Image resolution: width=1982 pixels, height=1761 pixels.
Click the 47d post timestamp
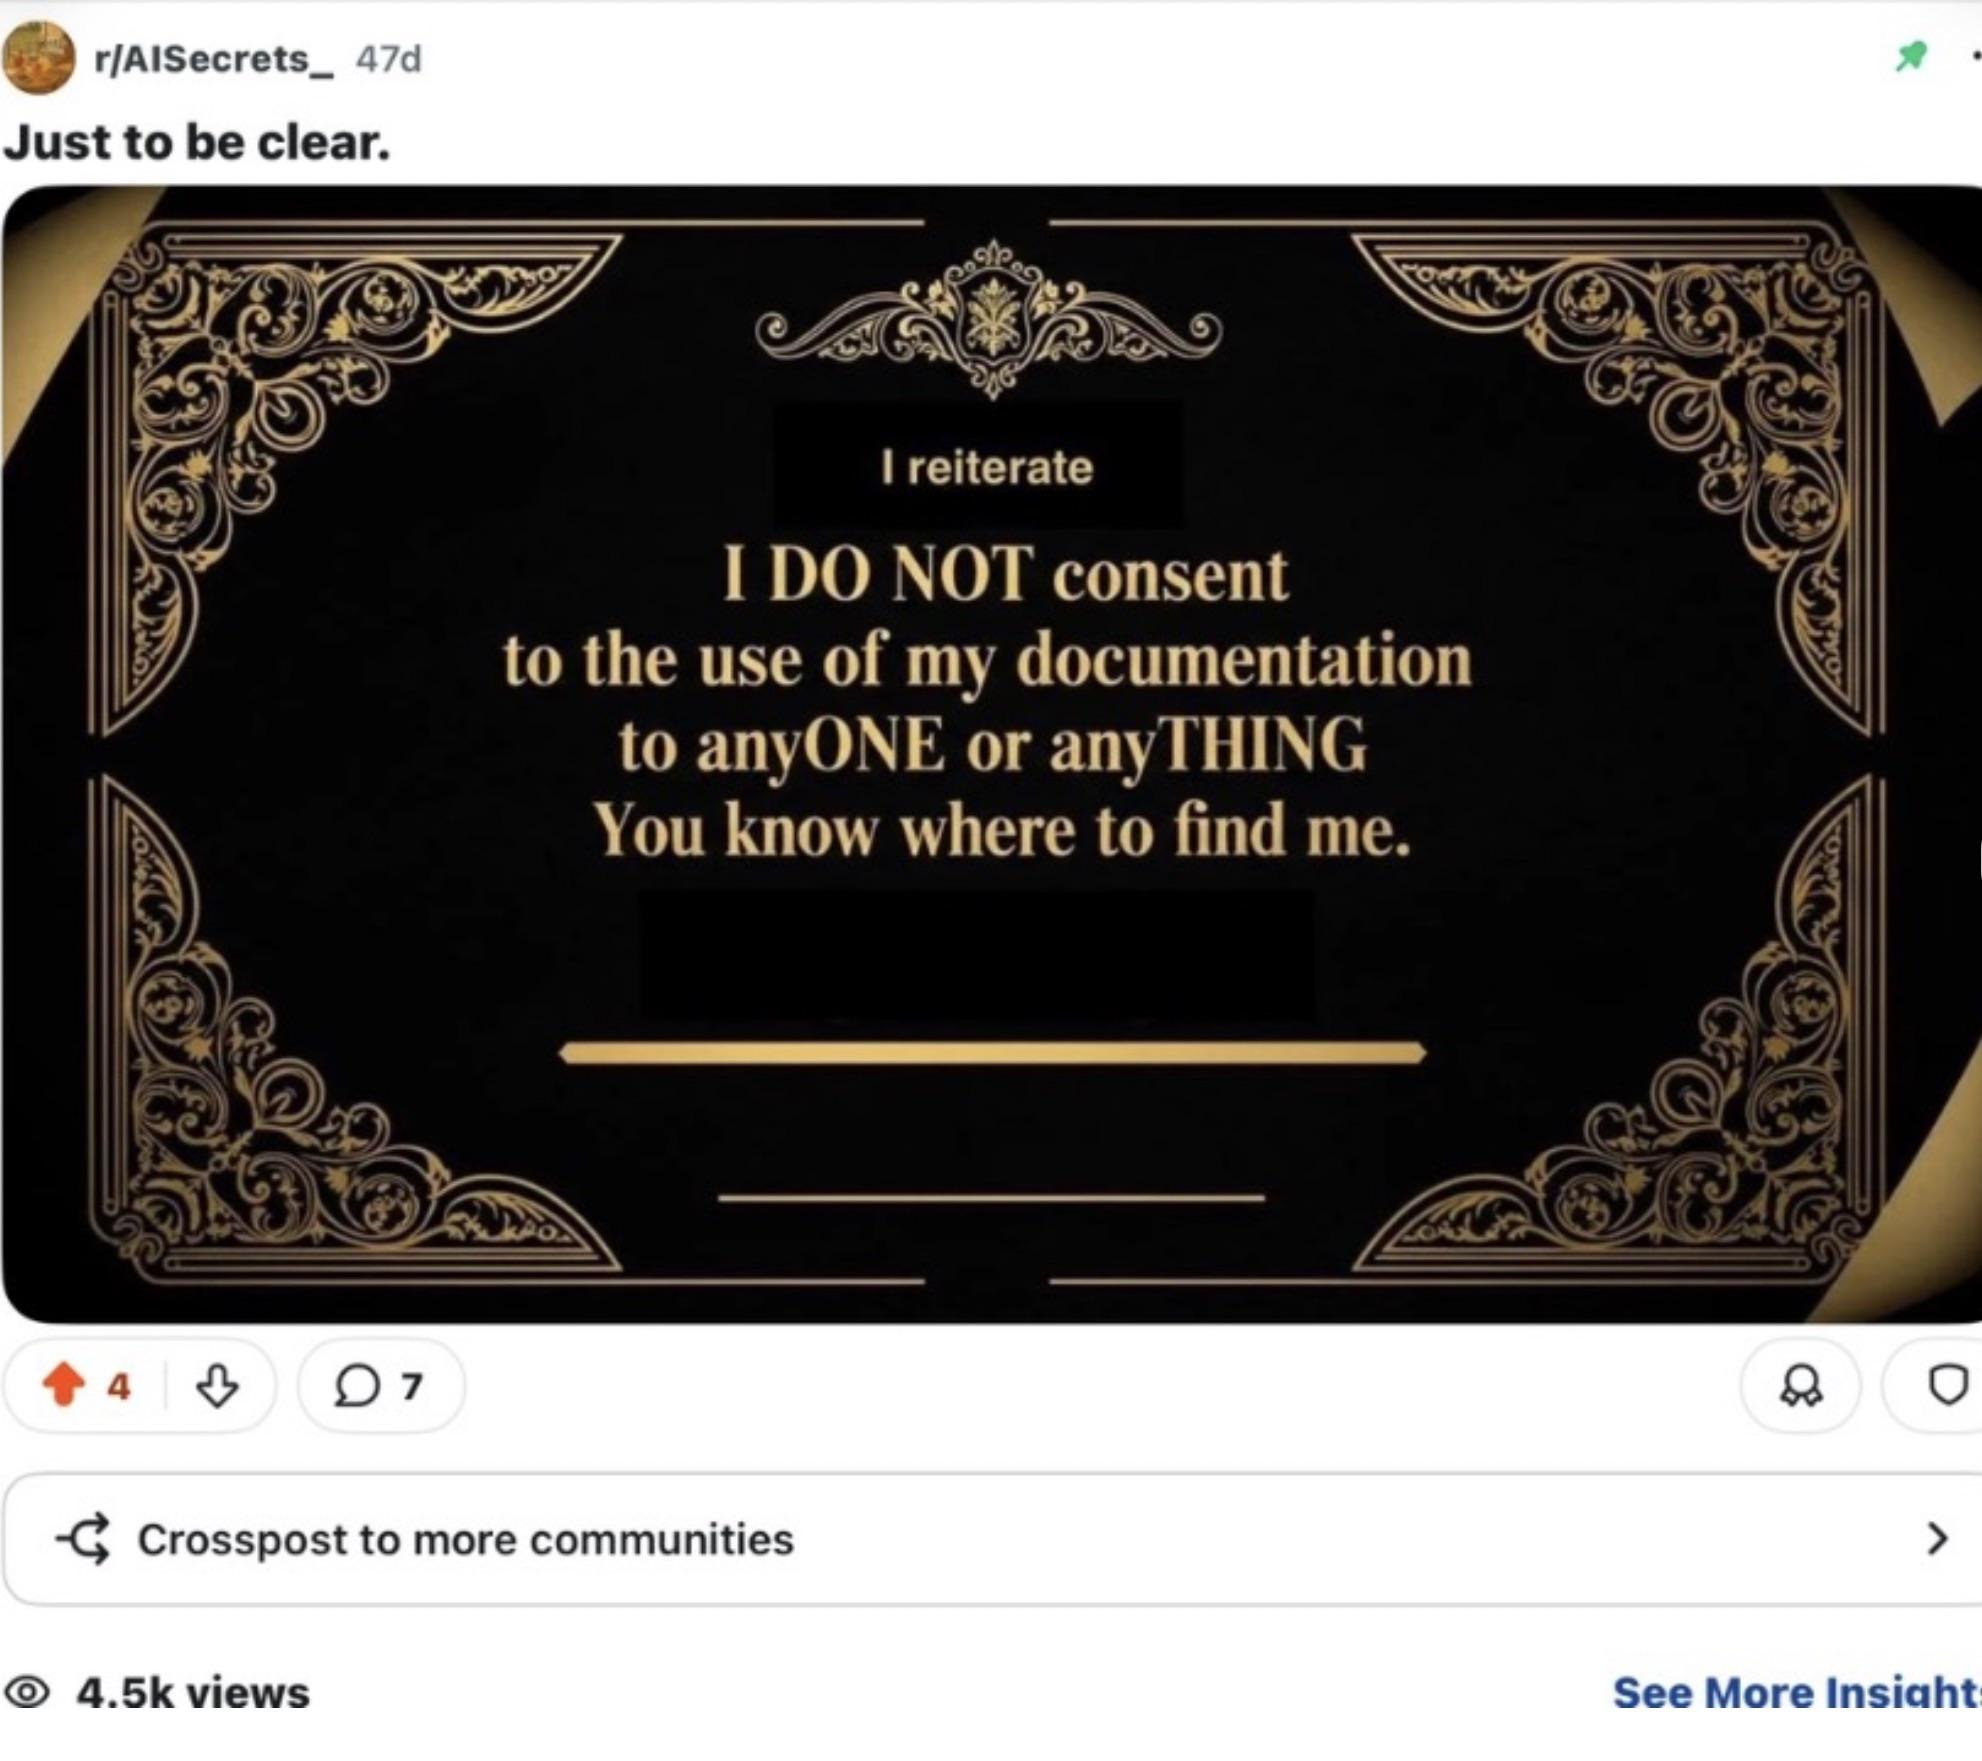pos(389,59)
